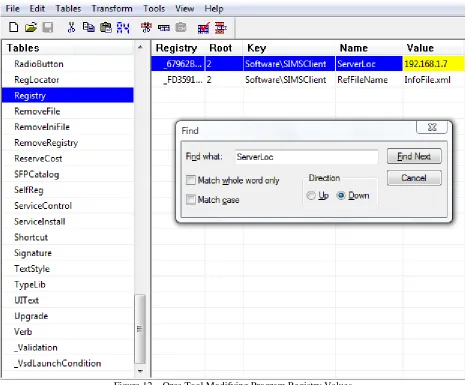Open the Tools menu

pos(154,8)
